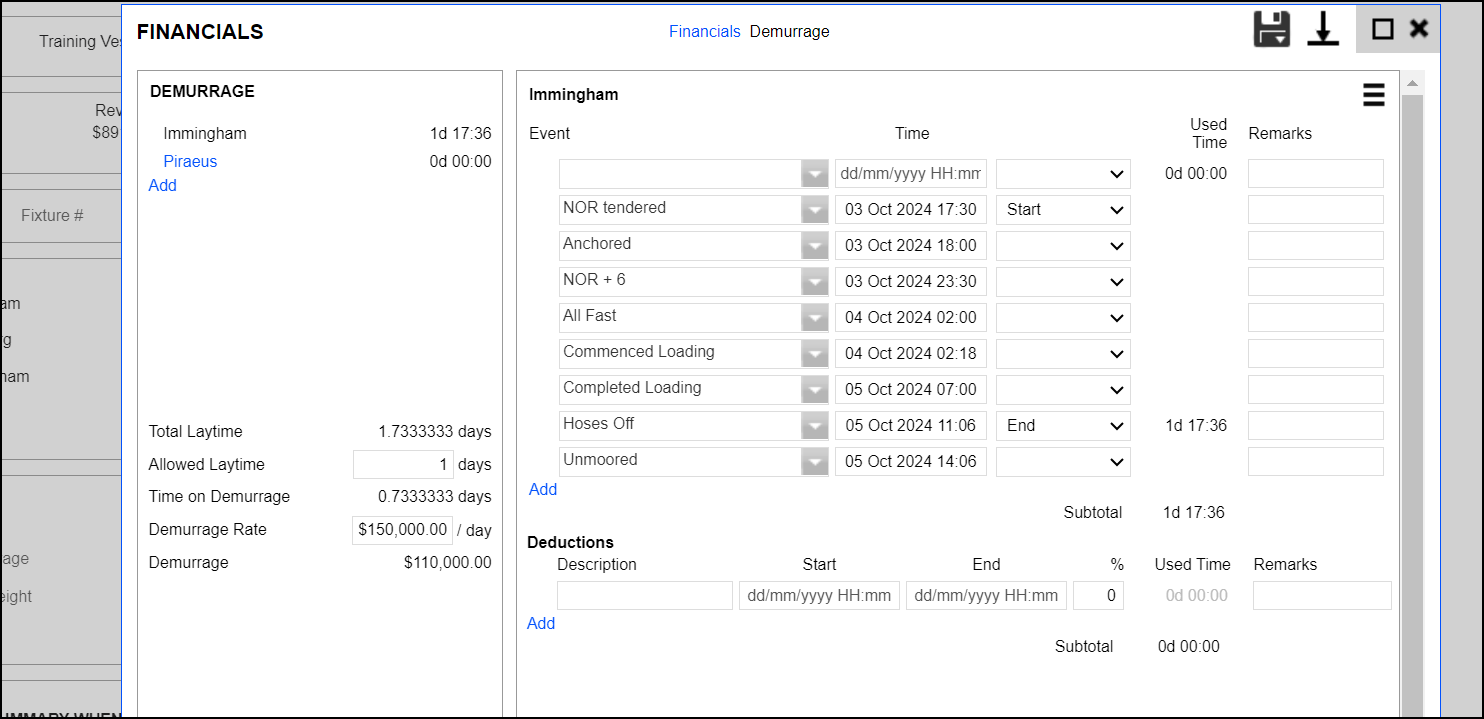Expand the Hoses Off event dropdown arrow

815,426
